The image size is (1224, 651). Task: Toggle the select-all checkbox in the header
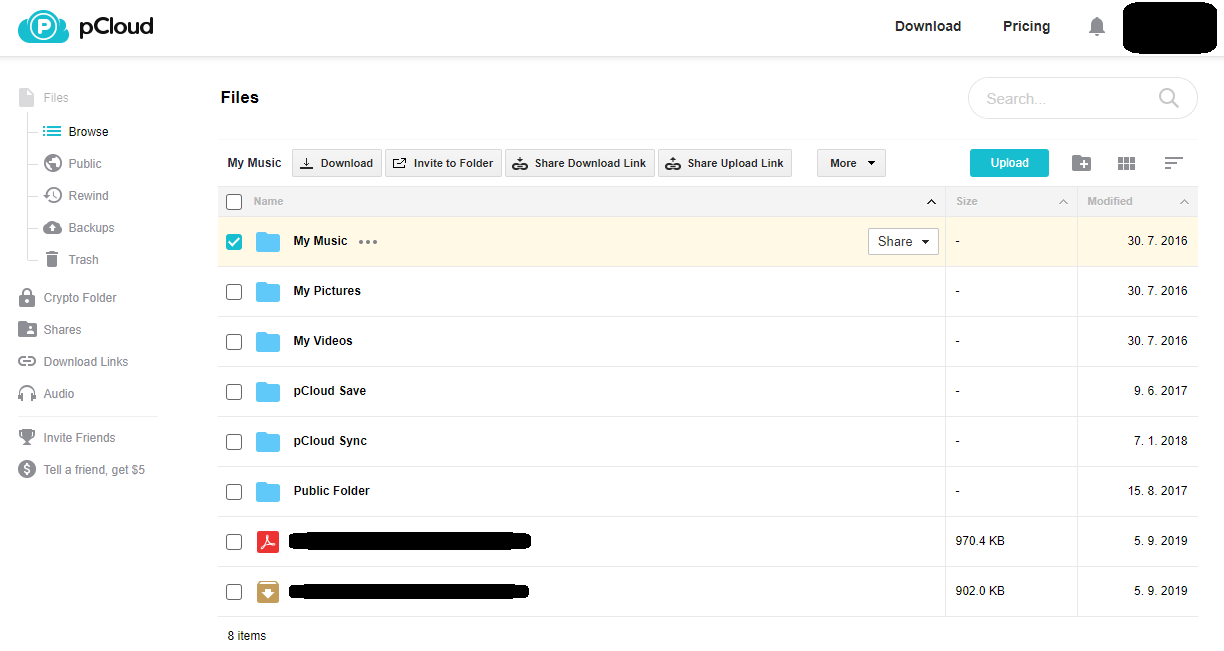[234, 202]
